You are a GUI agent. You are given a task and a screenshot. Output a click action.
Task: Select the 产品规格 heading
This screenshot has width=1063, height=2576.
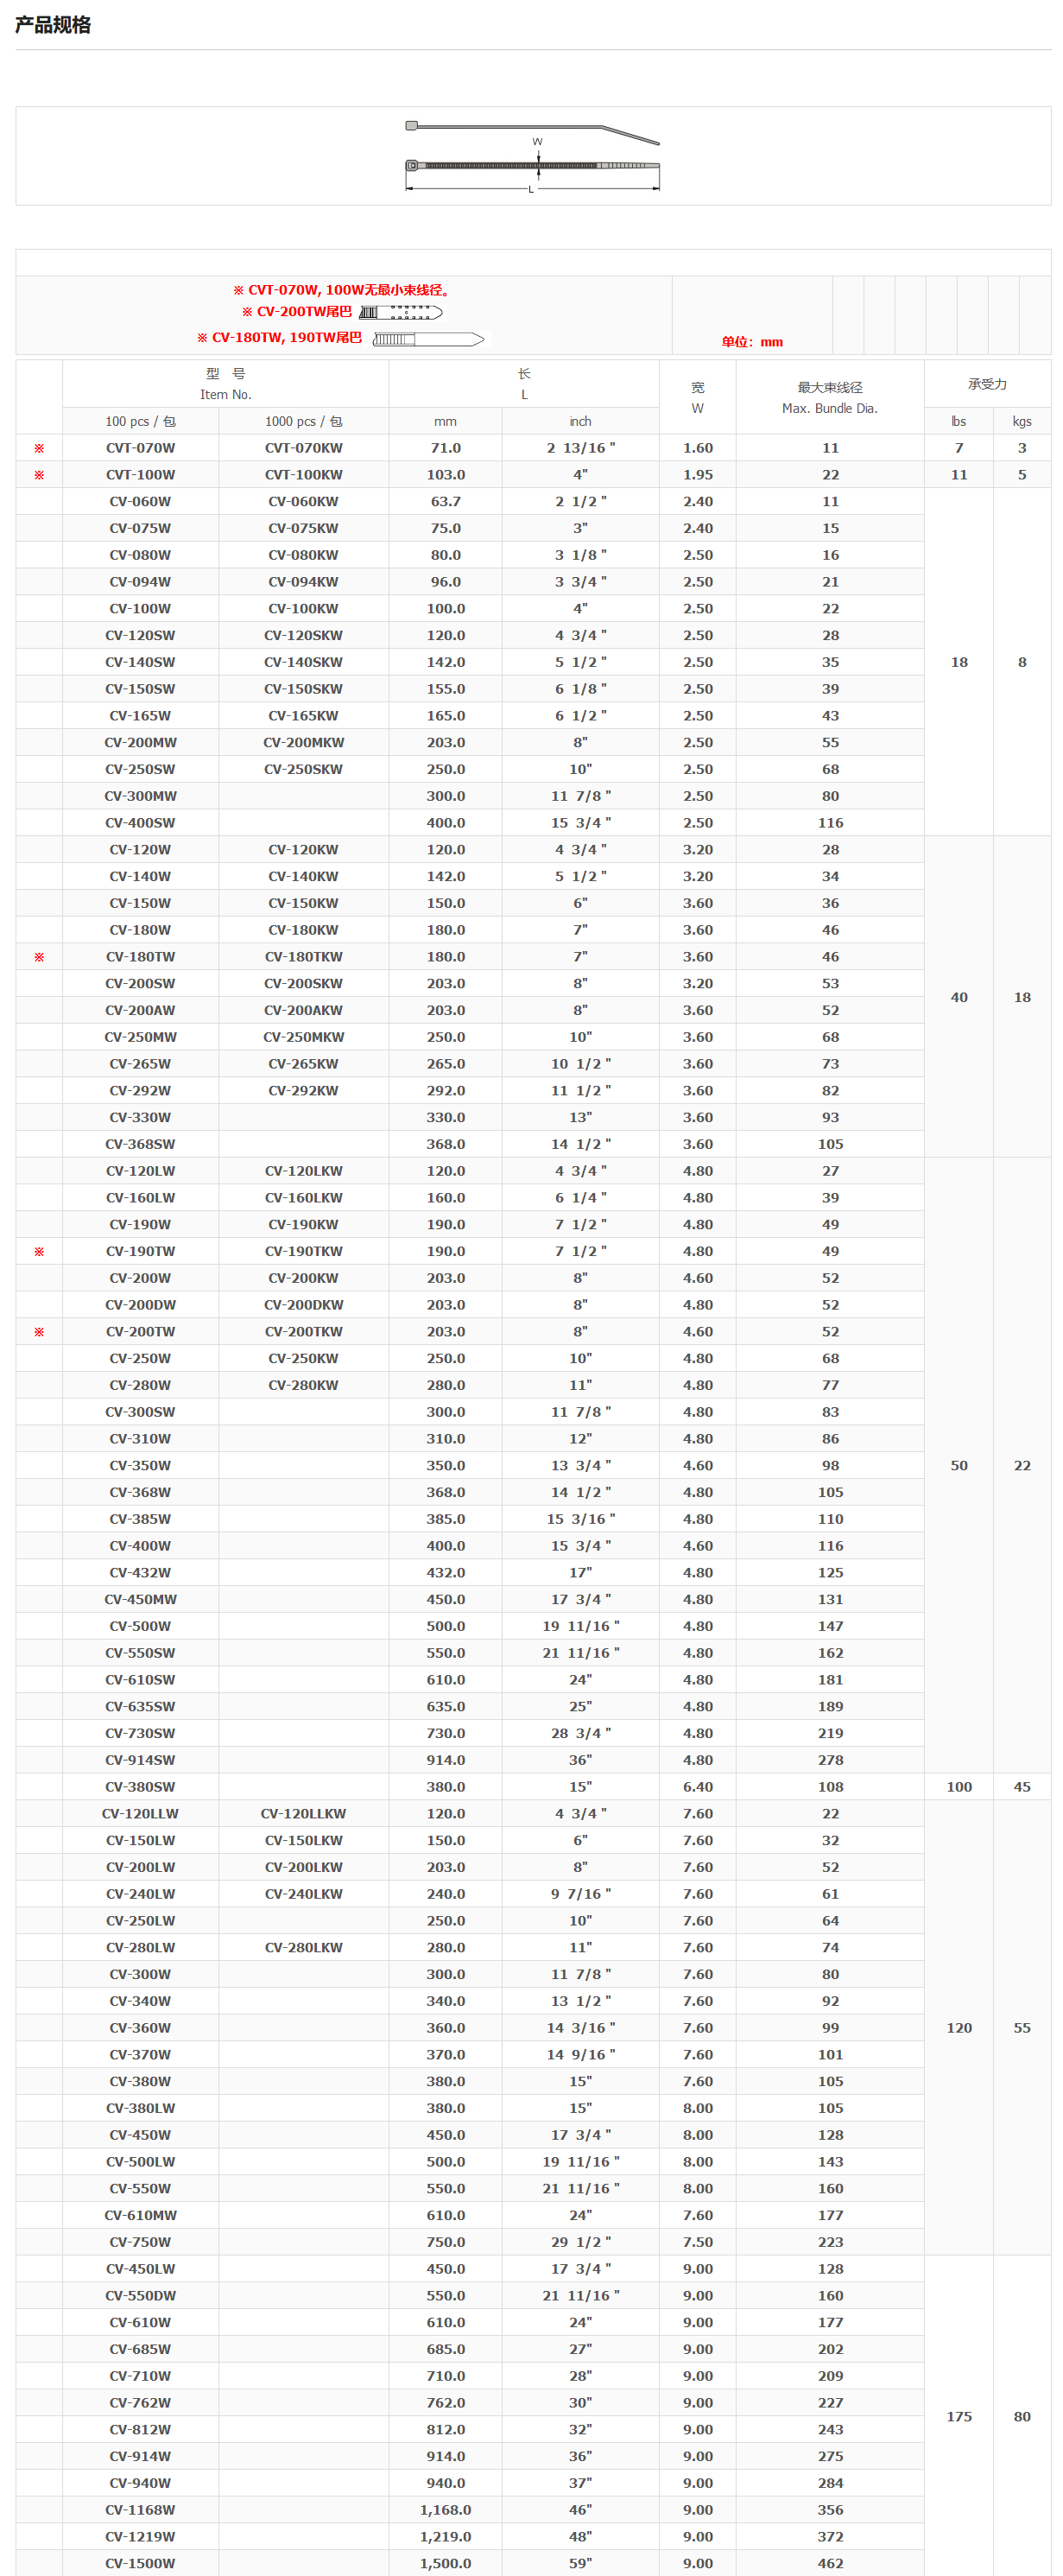click(x=53, y=25)
